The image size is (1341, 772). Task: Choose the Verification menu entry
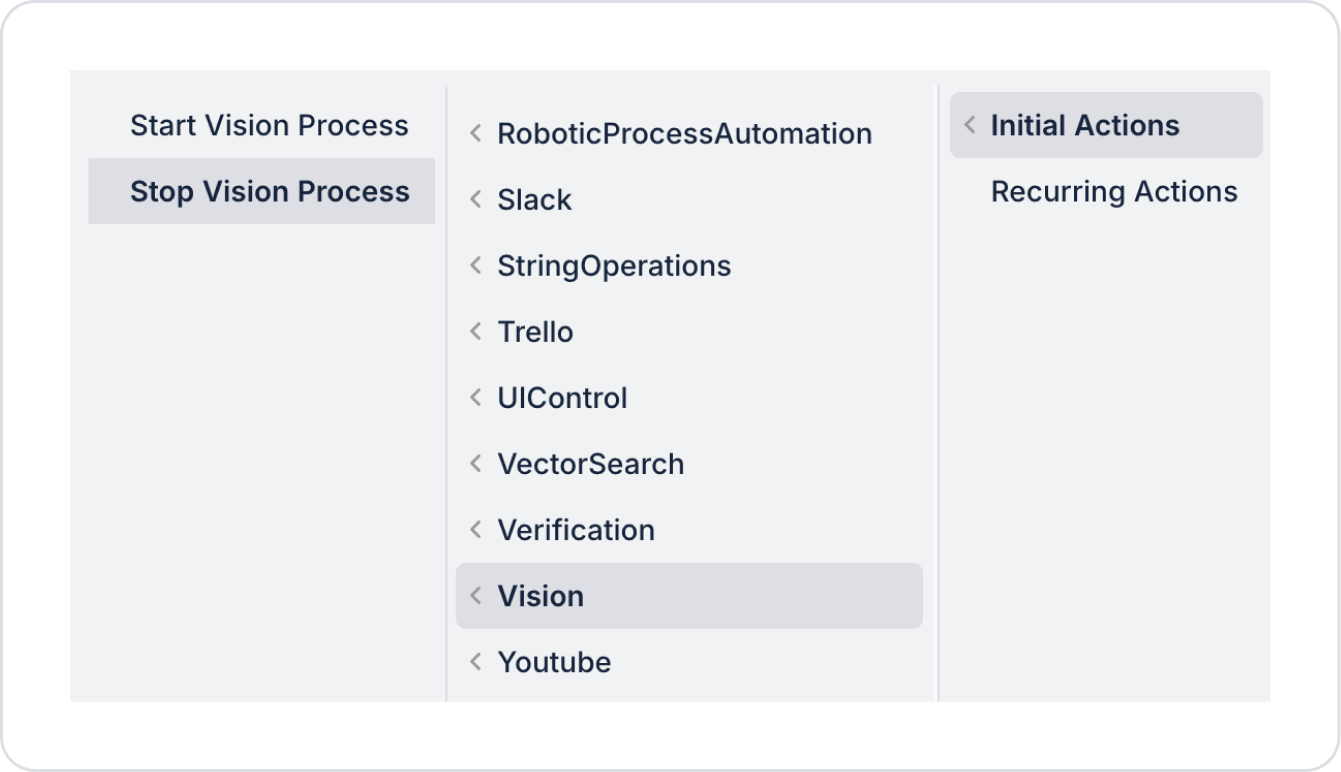576,530
